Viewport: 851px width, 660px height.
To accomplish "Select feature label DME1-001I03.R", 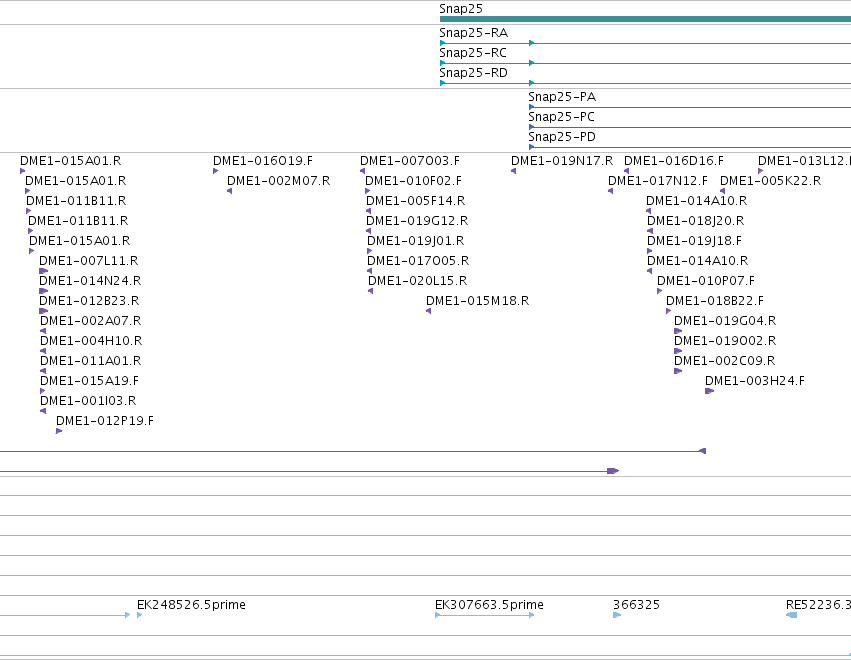I will [x=88, y=401].
